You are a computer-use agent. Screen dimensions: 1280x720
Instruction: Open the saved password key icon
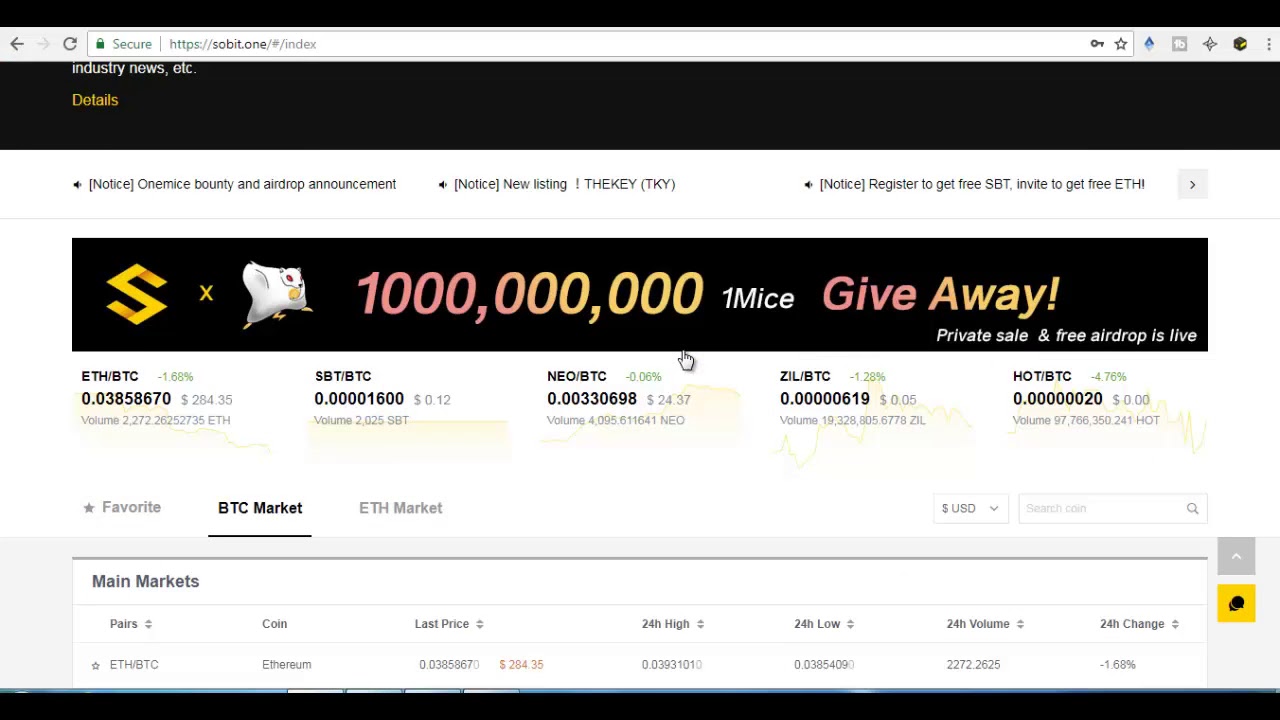[1097, 44]
